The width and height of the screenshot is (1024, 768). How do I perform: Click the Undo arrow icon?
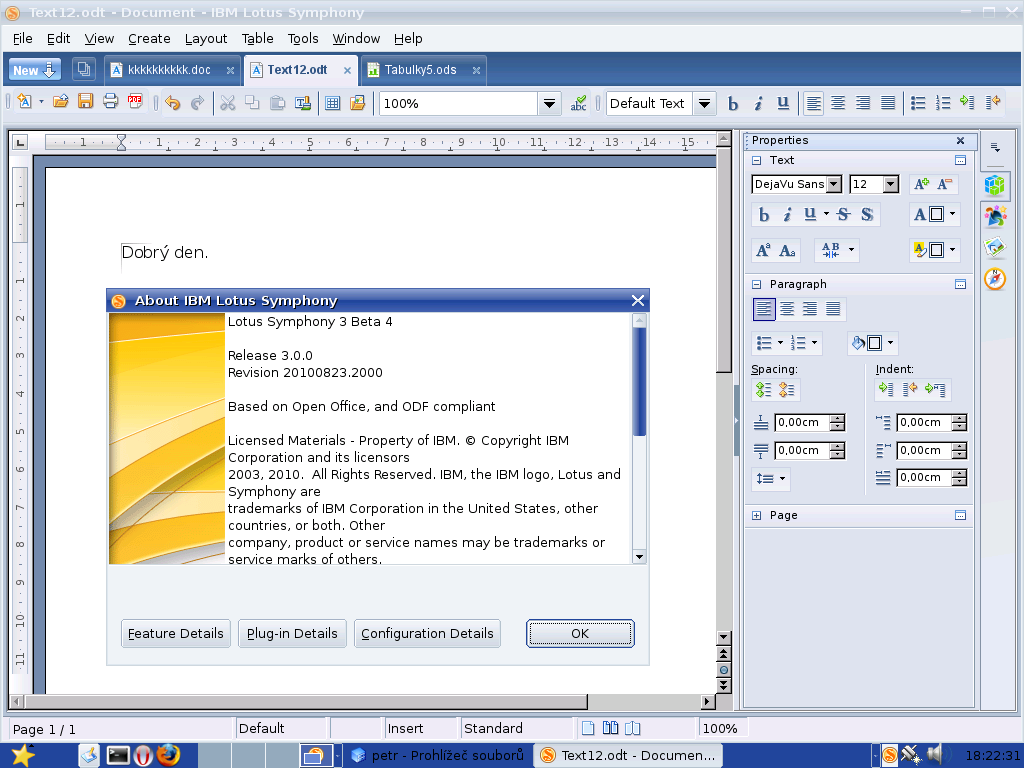tap(173, 102)
